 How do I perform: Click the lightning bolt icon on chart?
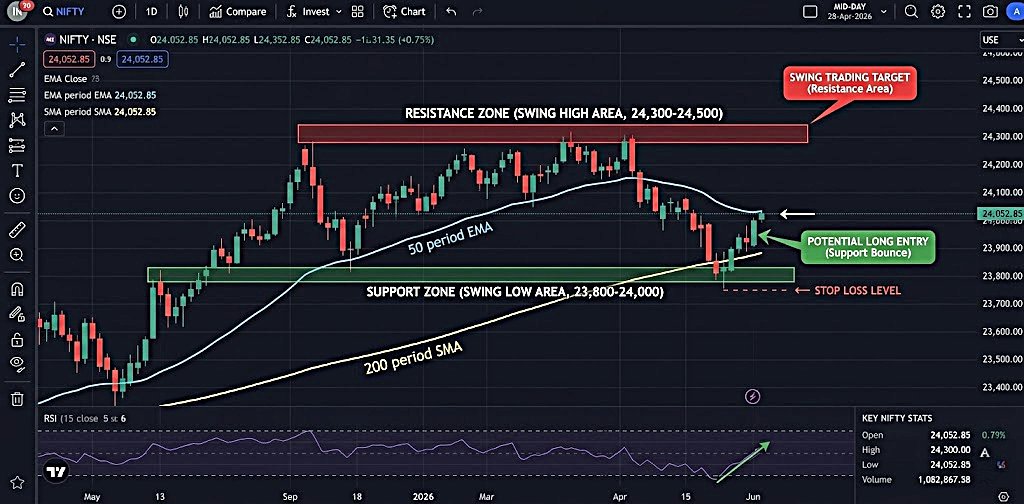pyautogui.click(x=752, y=396)
